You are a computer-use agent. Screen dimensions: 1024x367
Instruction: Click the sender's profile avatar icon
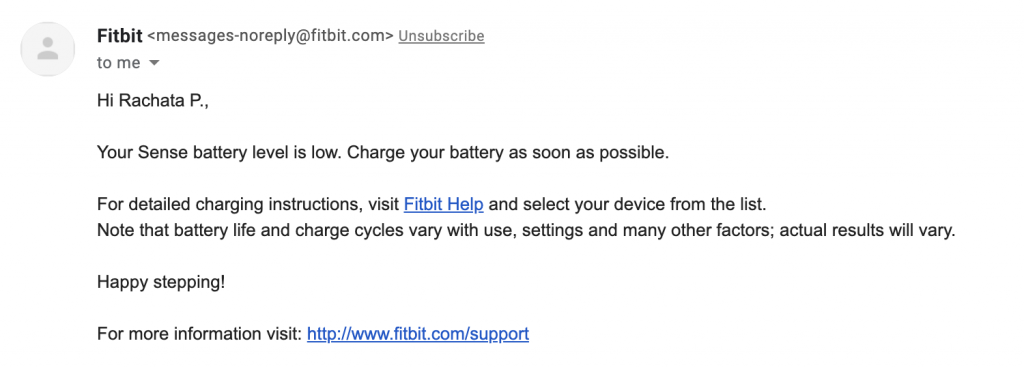pos(48,49)
